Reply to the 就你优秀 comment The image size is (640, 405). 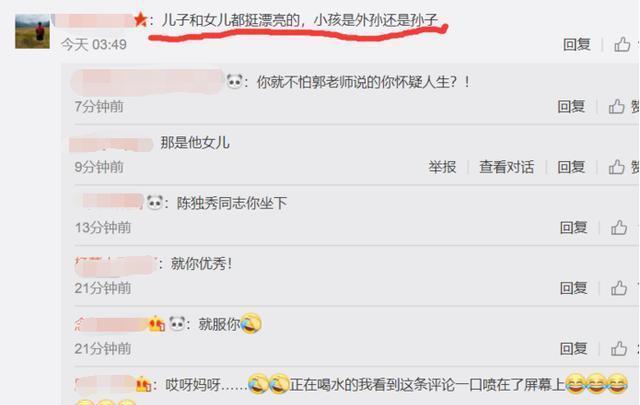[573, 288]
